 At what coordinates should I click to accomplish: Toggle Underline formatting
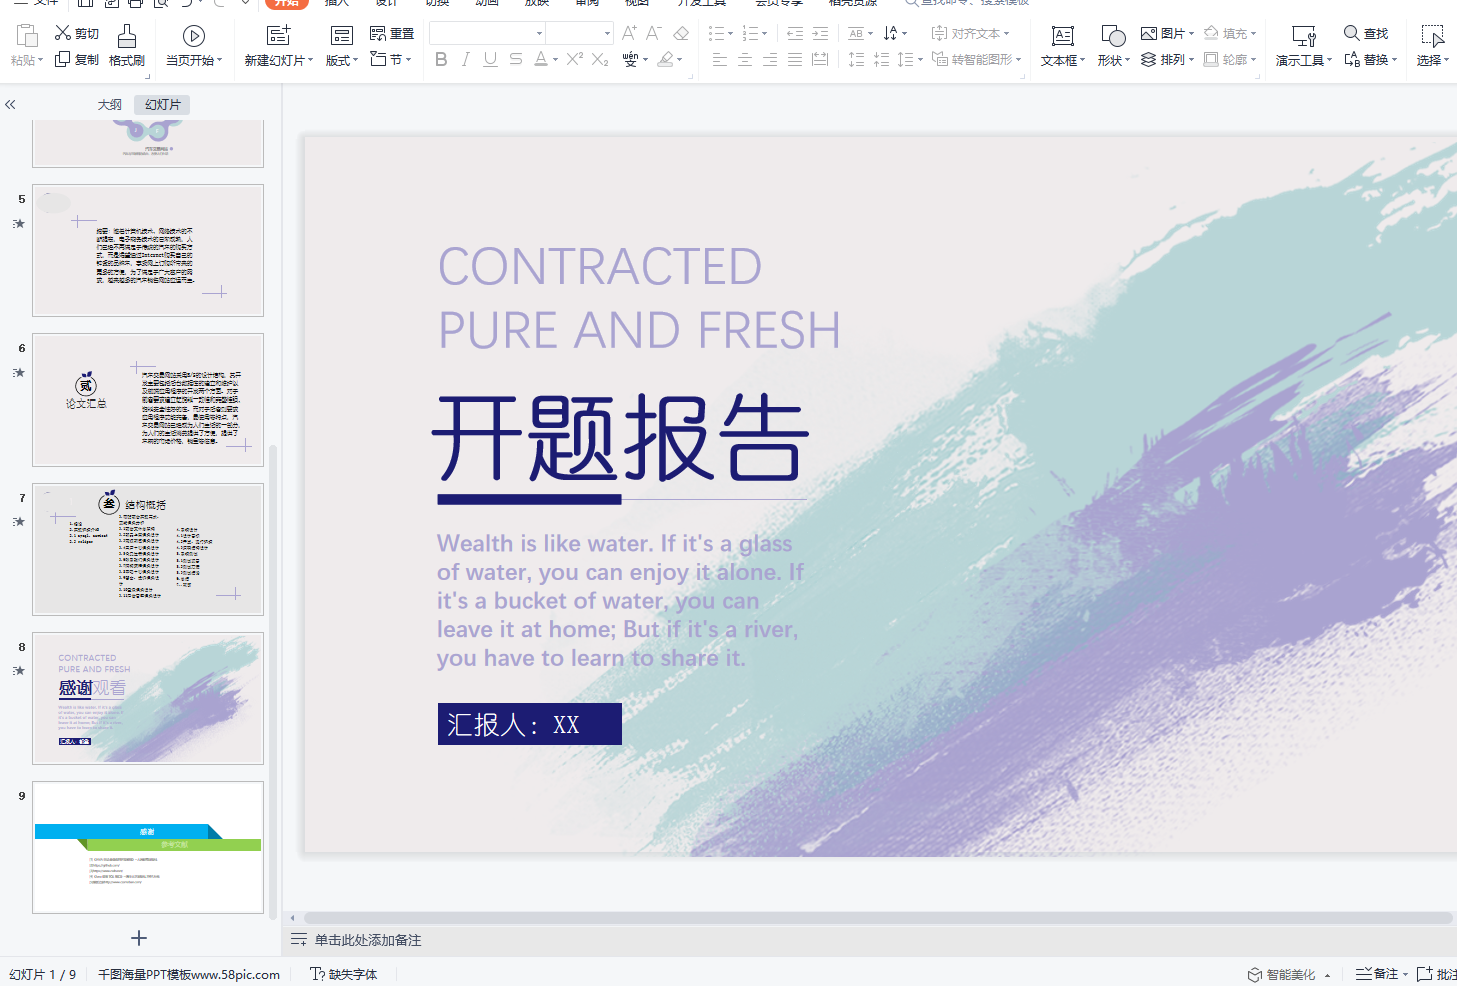coord(490,59)
